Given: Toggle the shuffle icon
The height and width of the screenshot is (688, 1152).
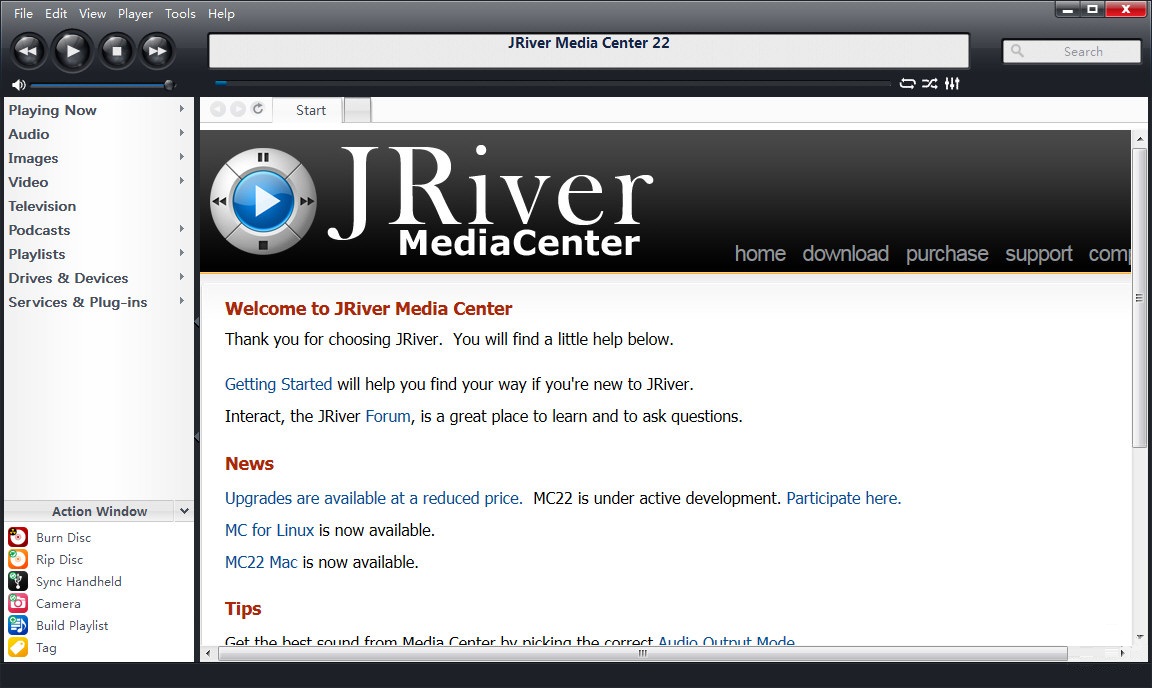Looking at the screenshot, I should (929, 84).
